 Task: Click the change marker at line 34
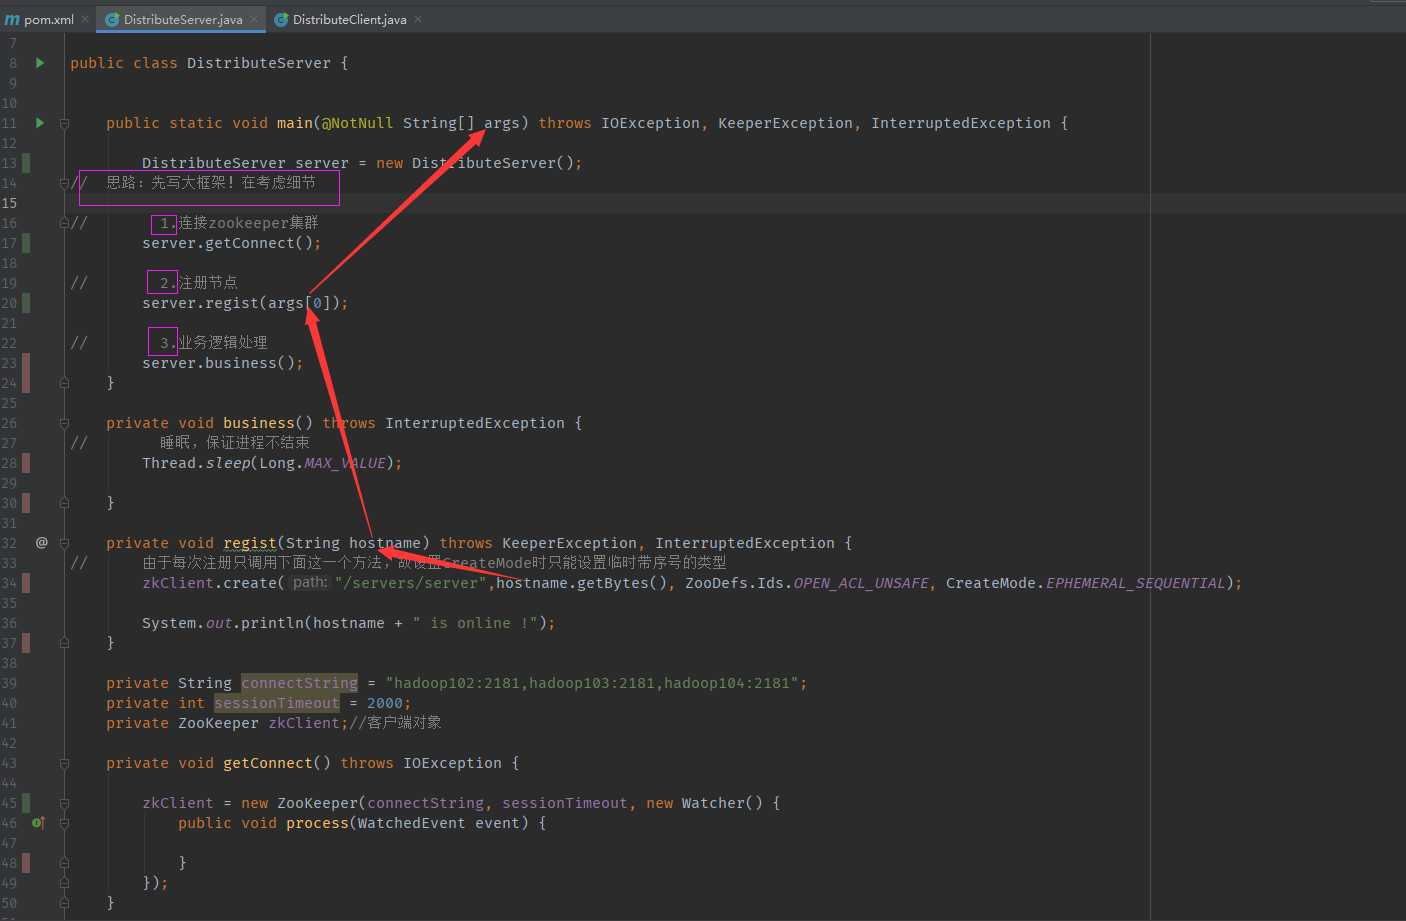(x=26, y=582)
